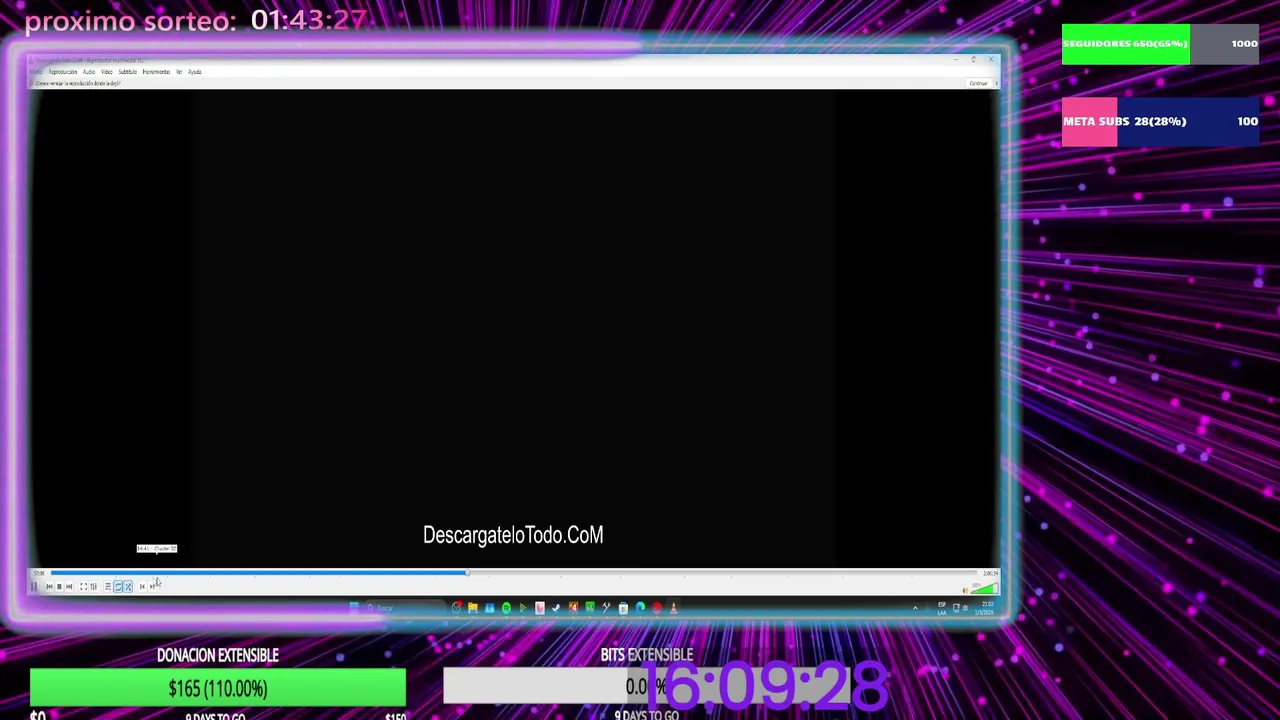This screenshot has width=1280, height=720.
Task: Open the Herramientas menu
Action: (156, 72)
